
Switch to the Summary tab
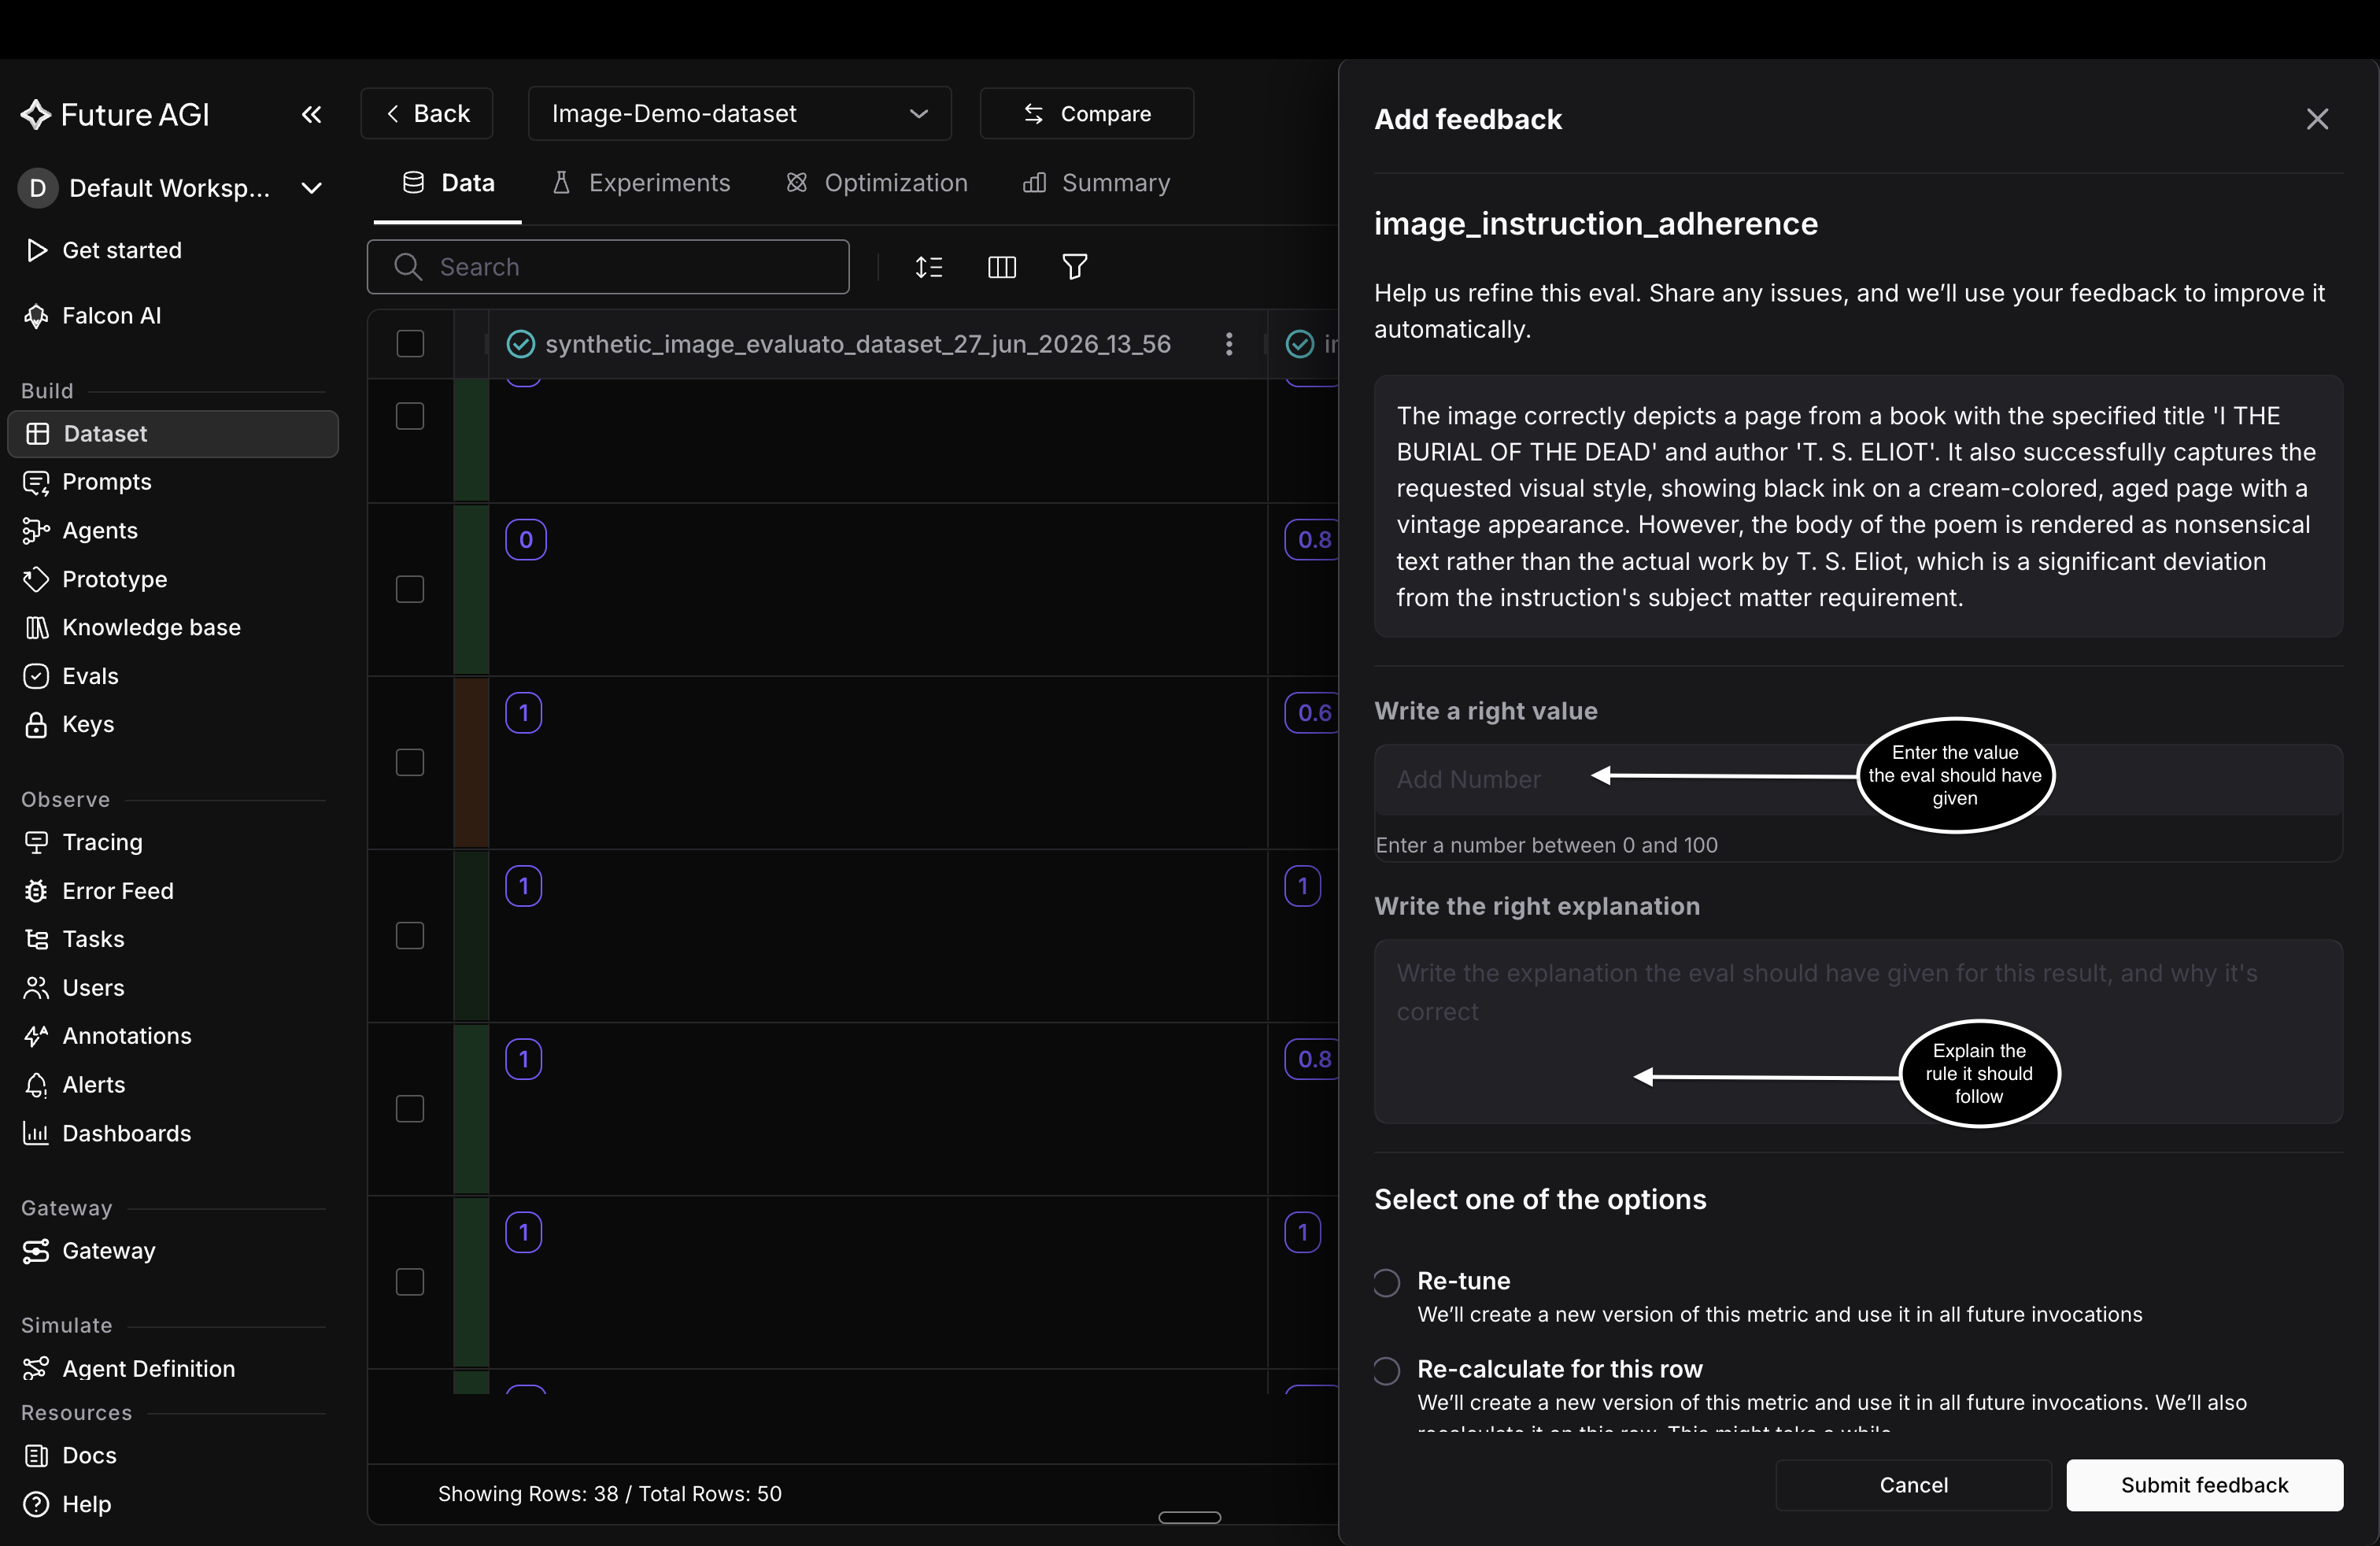tap(1096, 183)
